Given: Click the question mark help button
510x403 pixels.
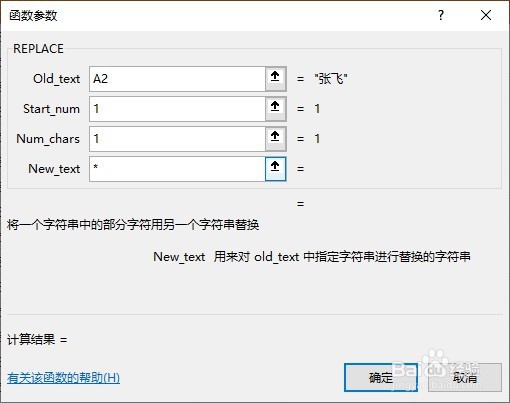Looking at the screenshot, I should [x=441, y=15].
